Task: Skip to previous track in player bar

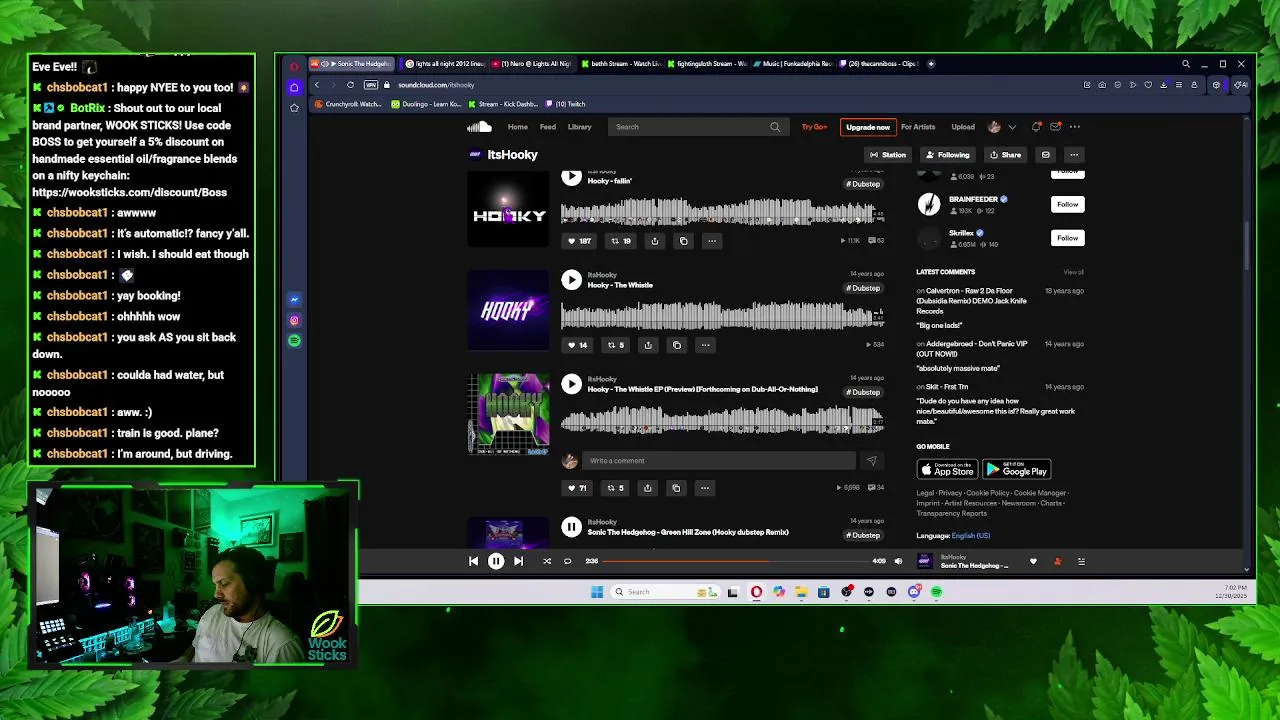Action: pyautogui.click(x=474, y=562)
